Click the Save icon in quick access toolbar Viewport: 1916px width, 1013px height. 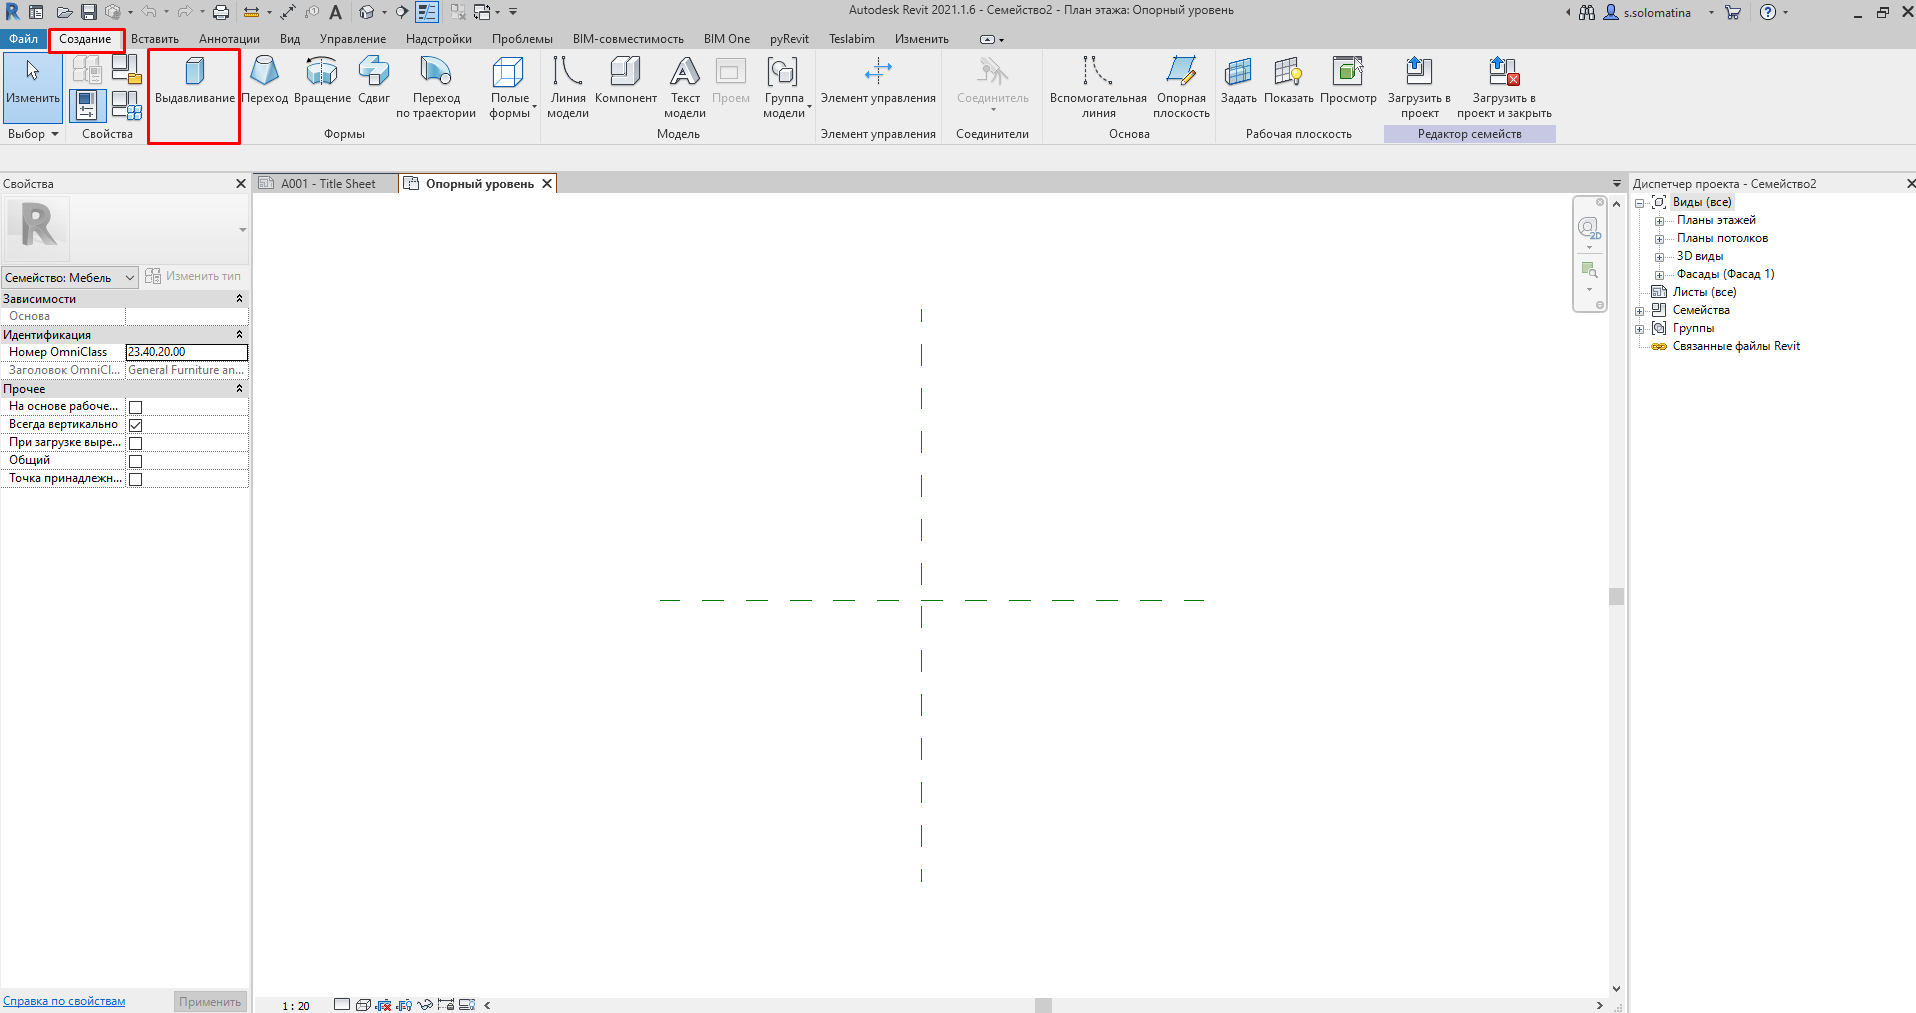coord(89,12)
